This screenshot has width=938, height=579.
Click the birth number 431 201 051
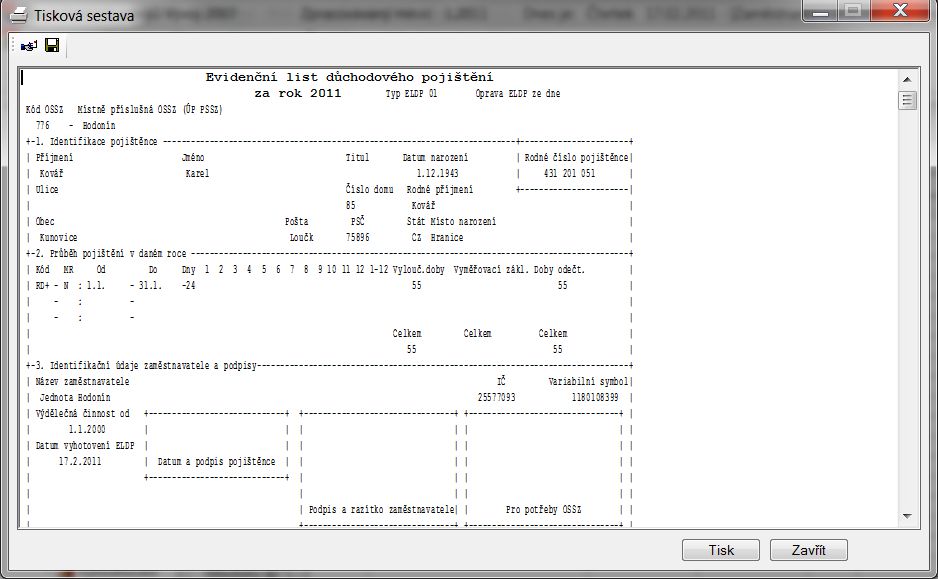[569, 173]
